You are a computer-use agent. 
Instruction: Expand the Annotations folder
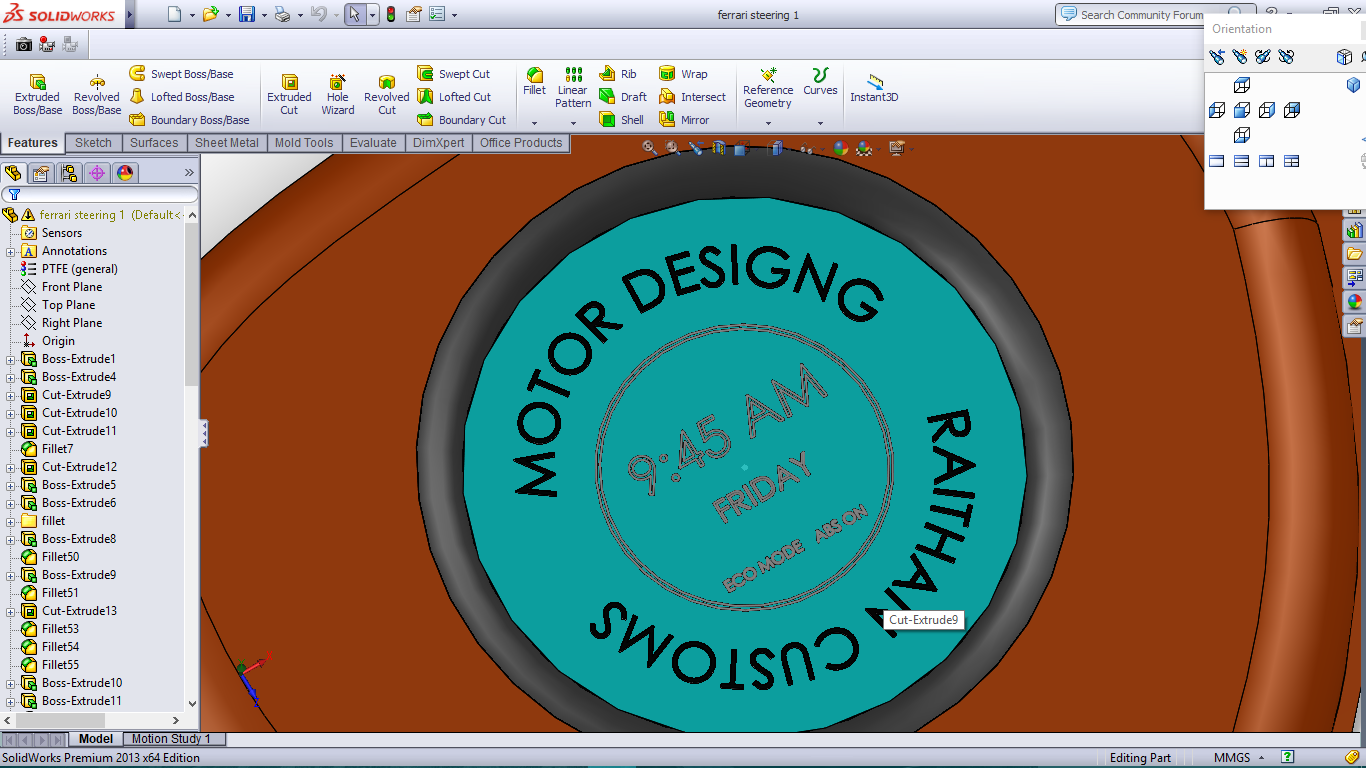pos(11,251)
